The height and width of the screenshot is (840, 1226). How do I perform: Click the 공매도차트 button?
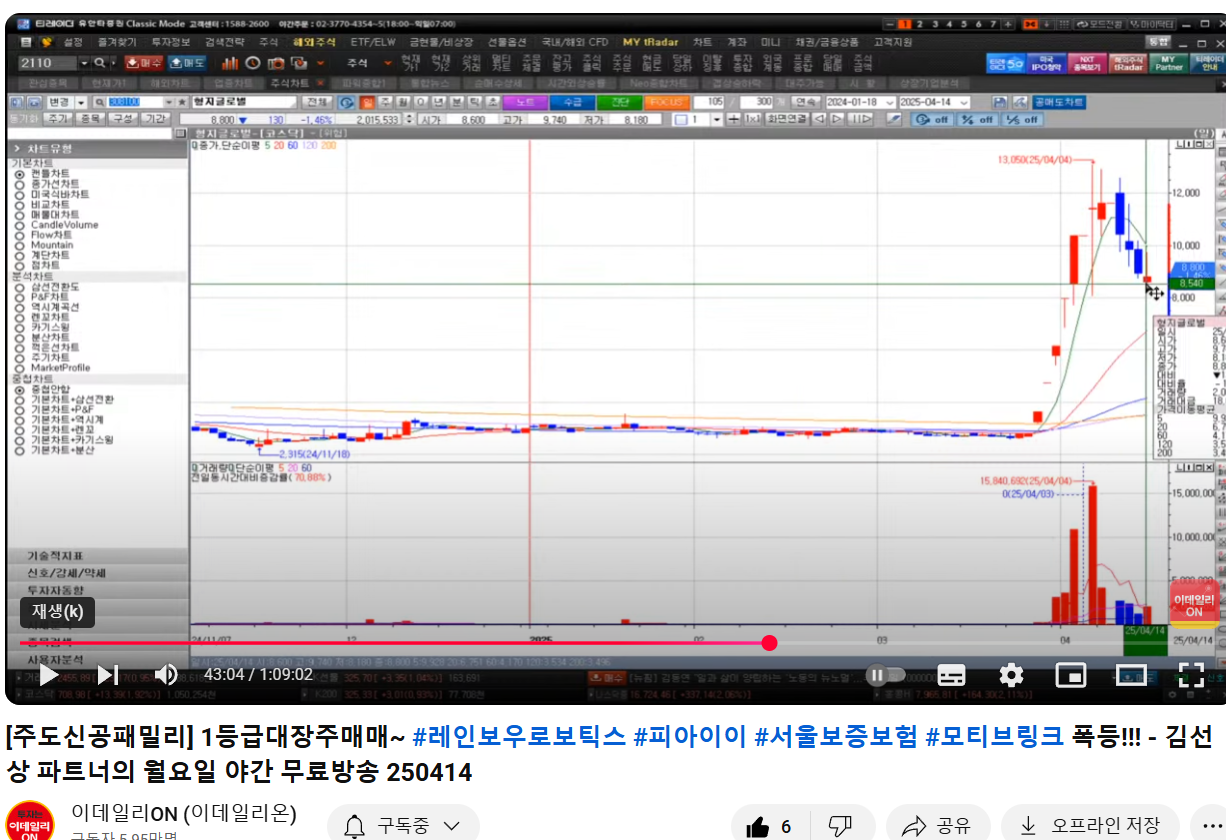pyautogui.click(x=1059, y=102)
